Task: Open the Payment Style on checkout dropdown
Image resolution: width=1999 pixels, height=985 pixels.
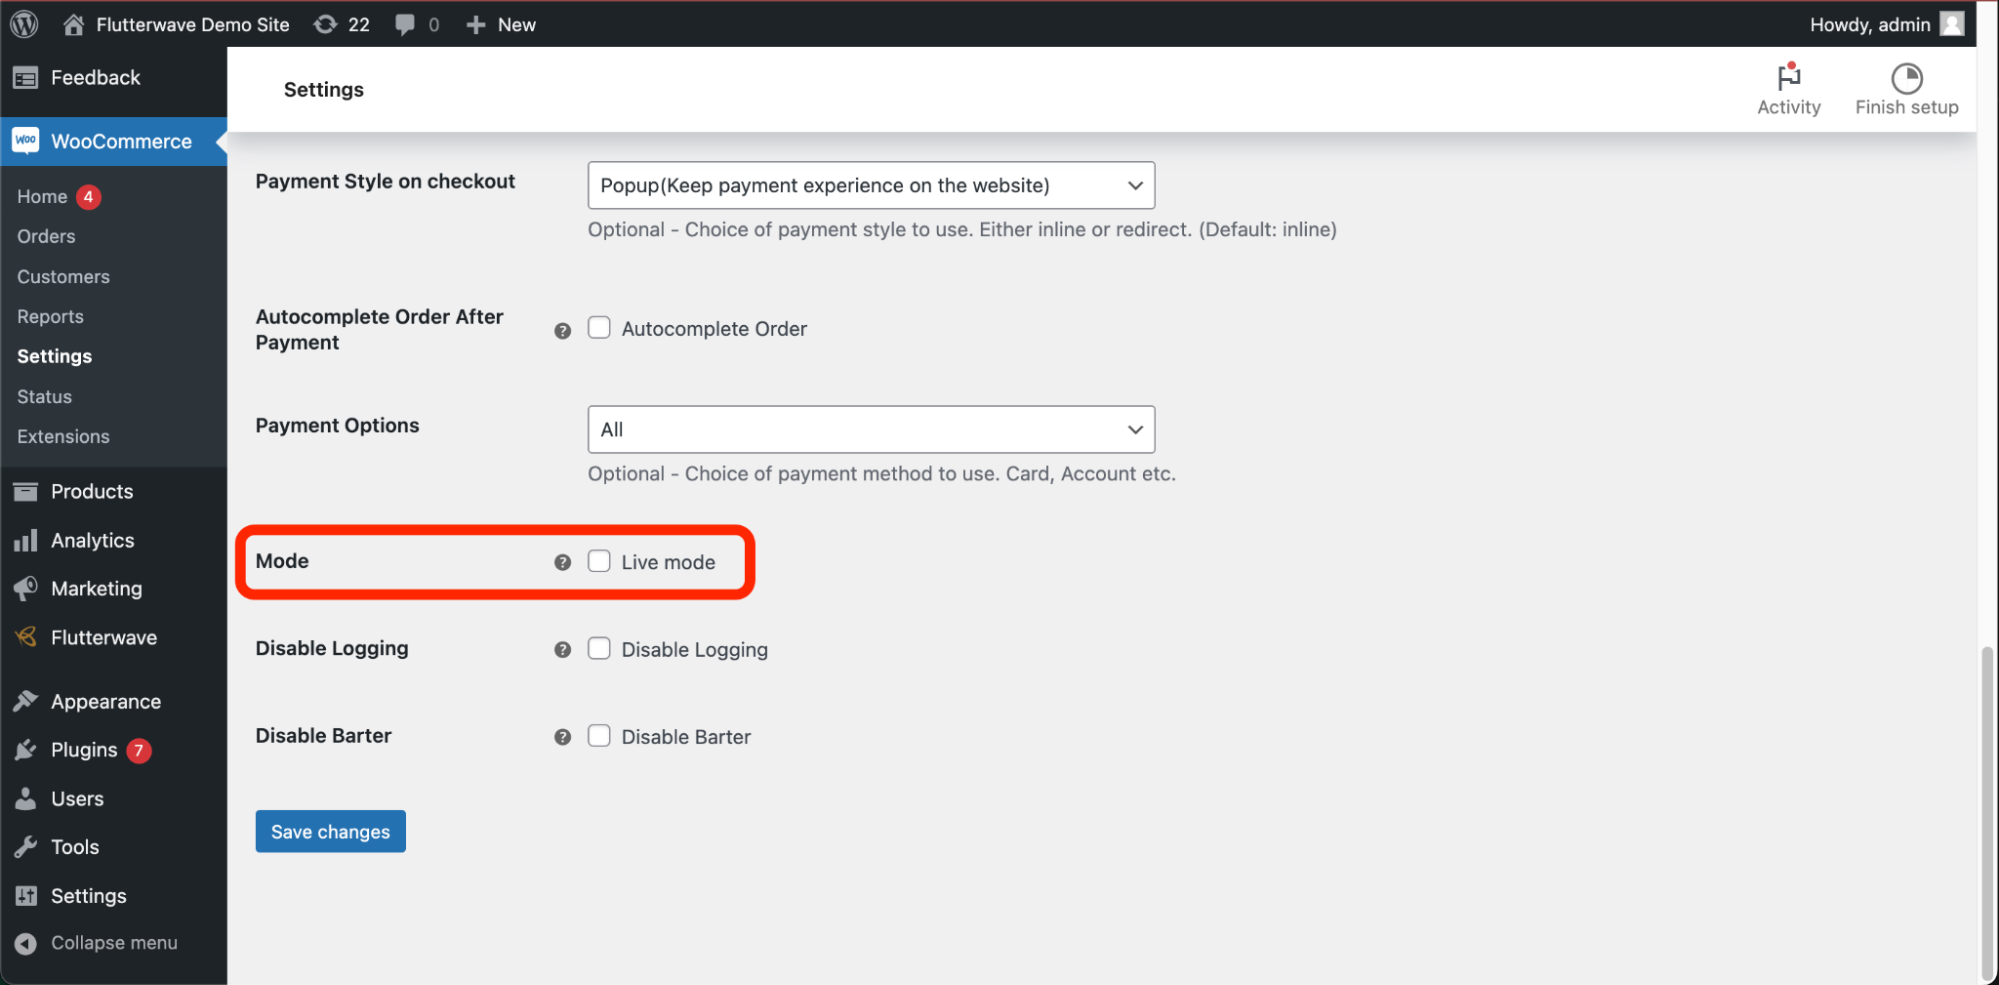Action: coord(871,185)
